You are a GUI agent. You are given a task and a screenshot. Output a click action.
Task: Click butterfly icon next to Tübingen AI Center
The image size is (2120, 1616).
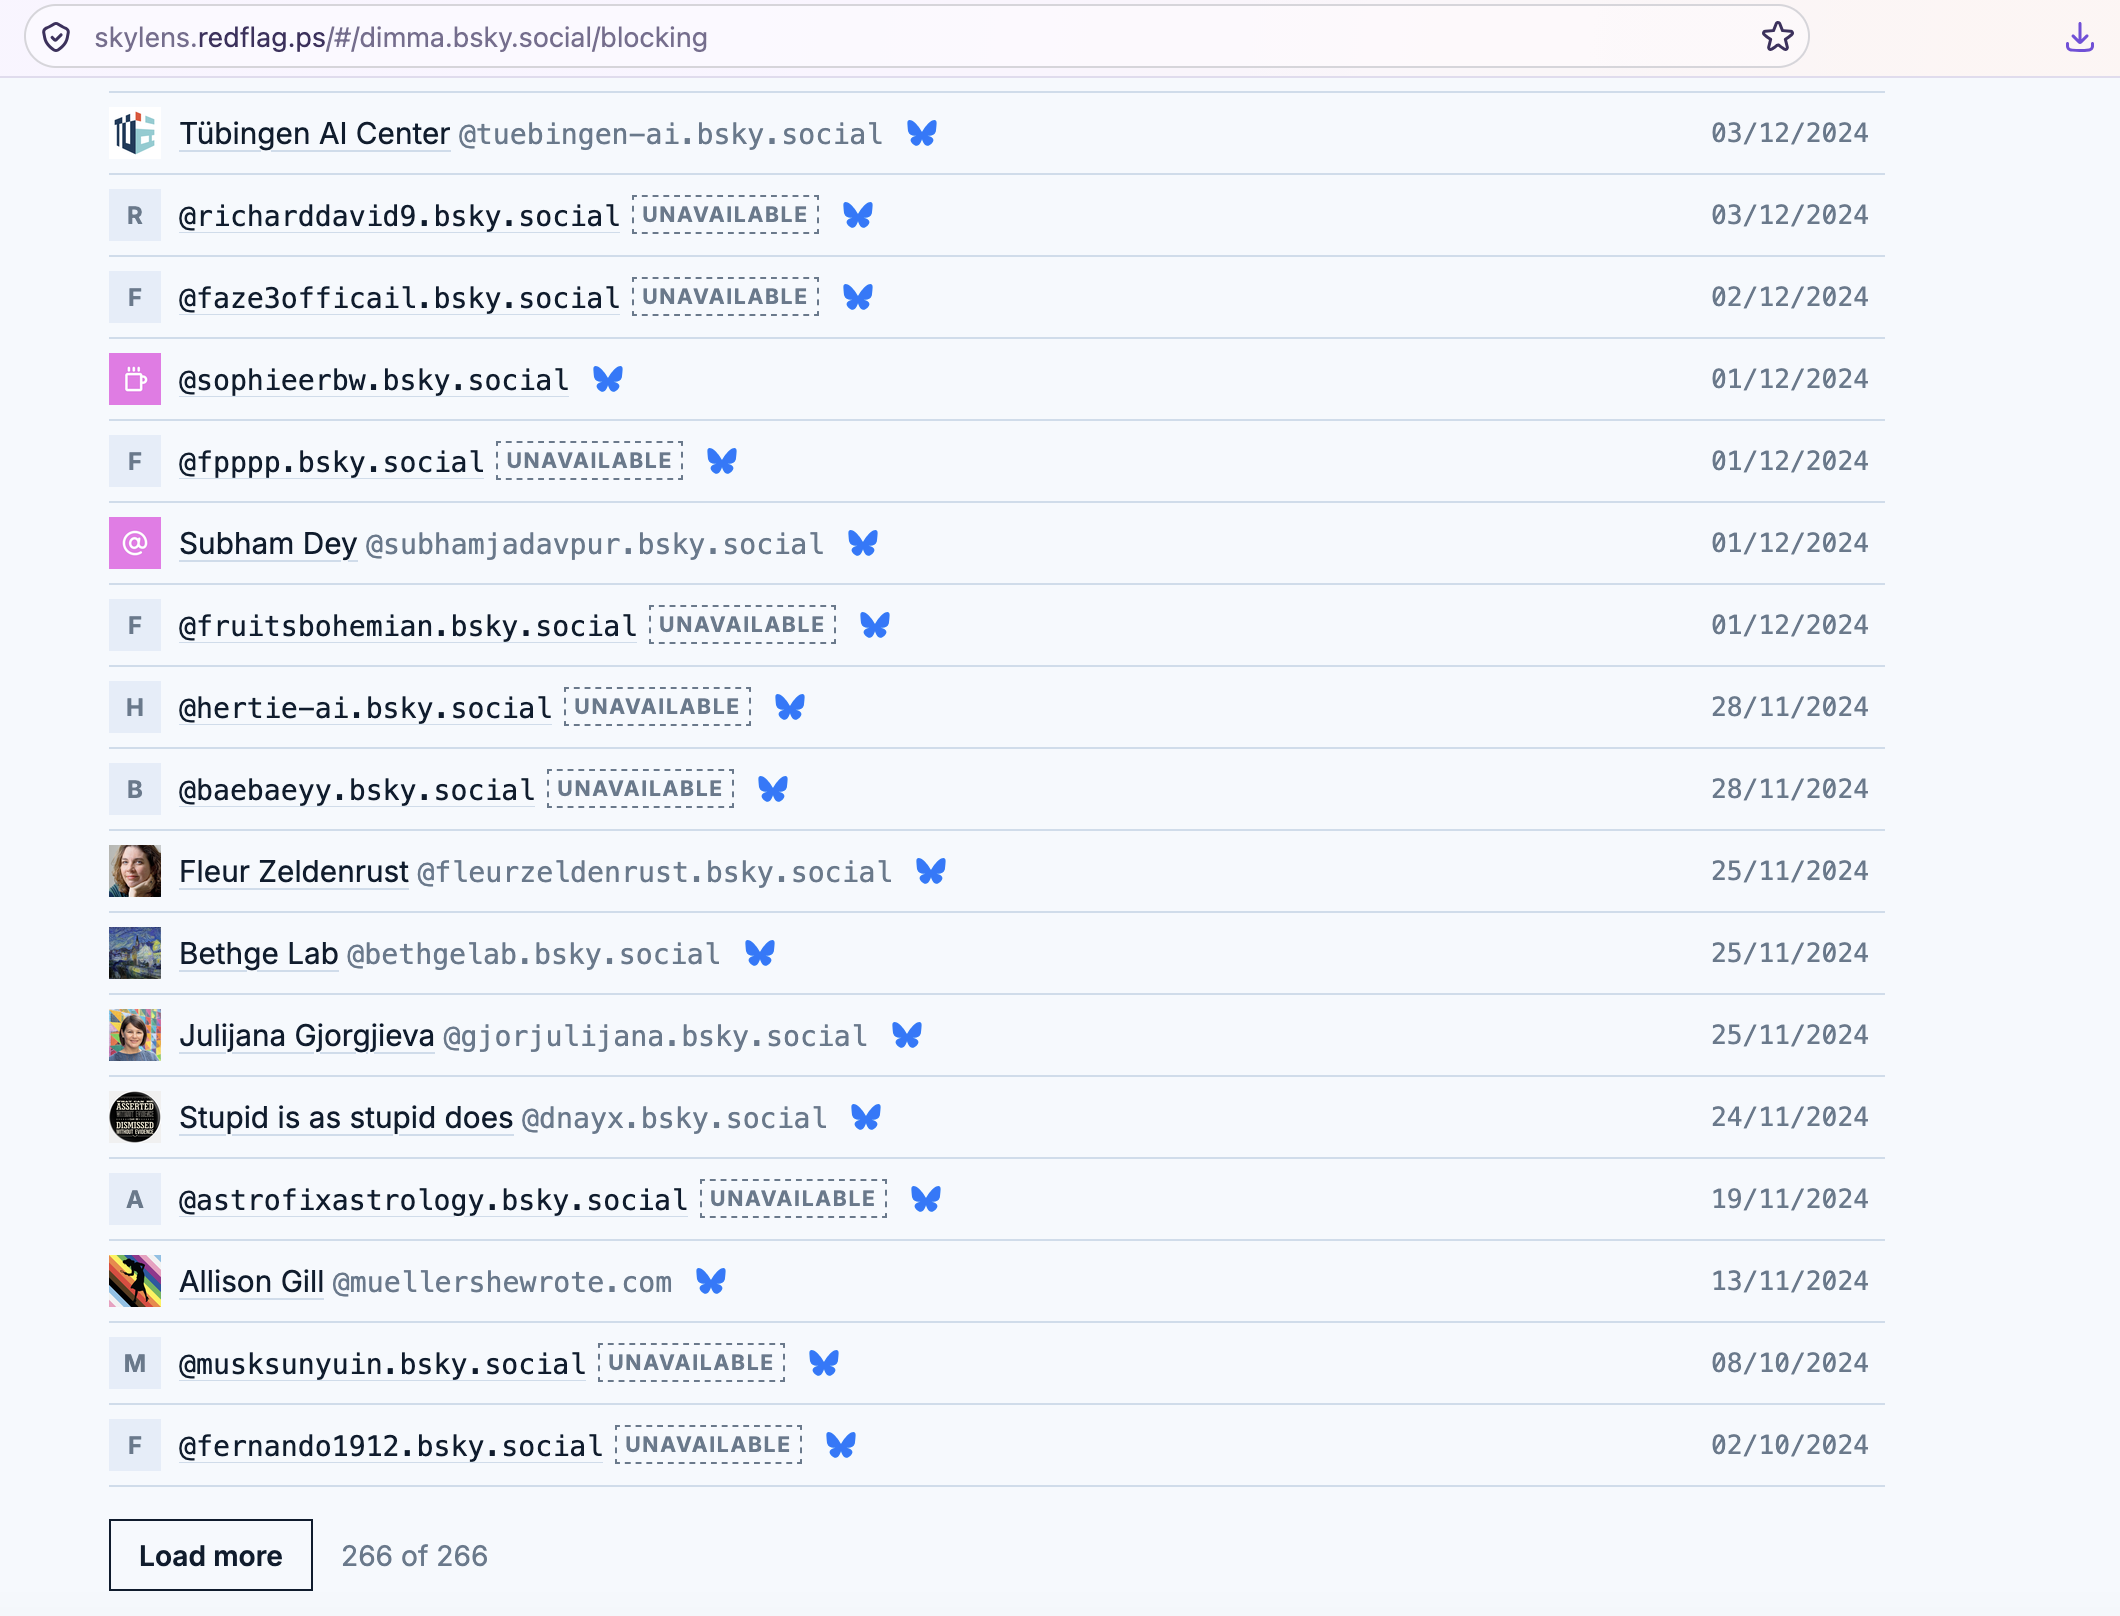pos(922,133)
